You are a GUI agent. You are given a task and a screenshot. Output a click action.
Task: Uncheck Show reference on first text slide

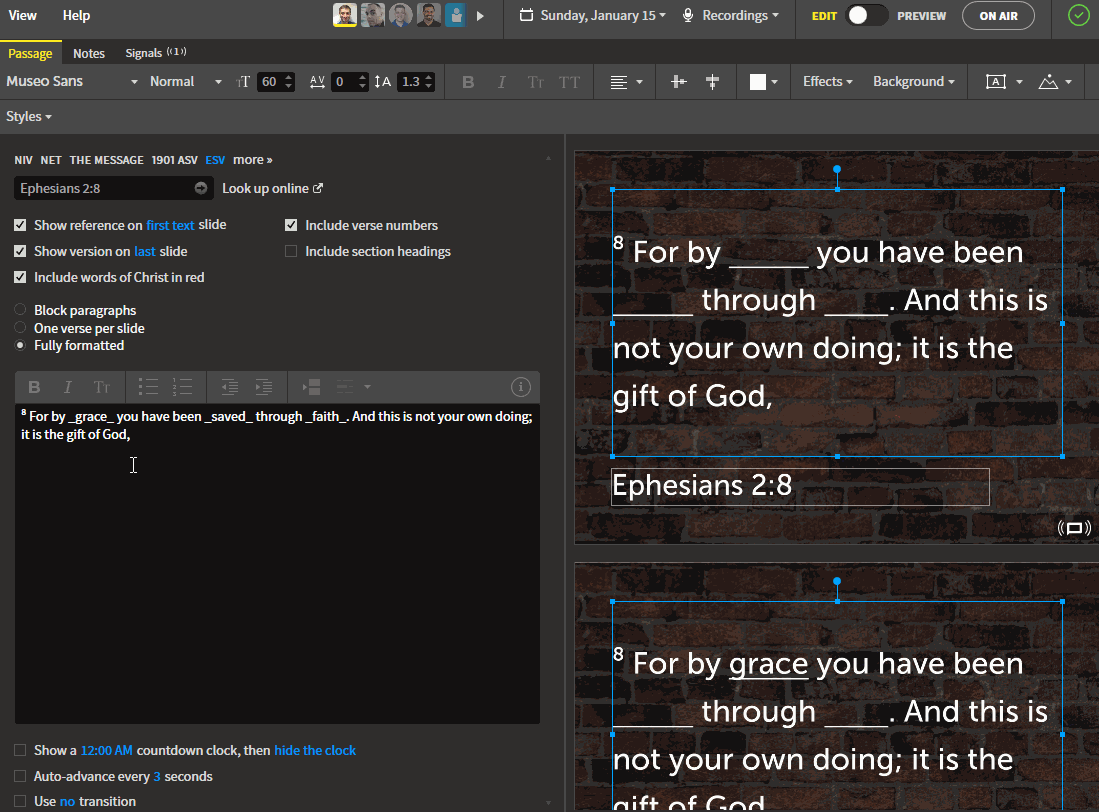[x=20, y=225]
